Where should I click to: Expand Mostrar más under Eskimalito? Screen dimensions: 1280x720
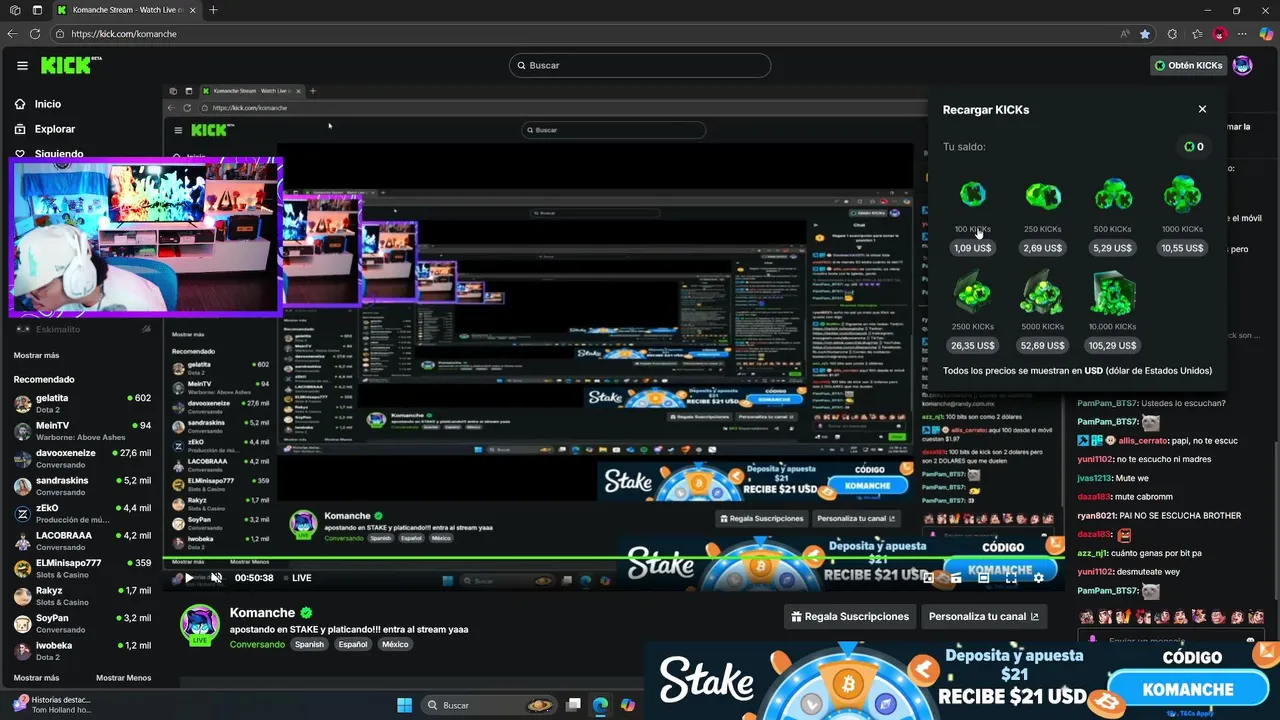(x=36, y=355)
